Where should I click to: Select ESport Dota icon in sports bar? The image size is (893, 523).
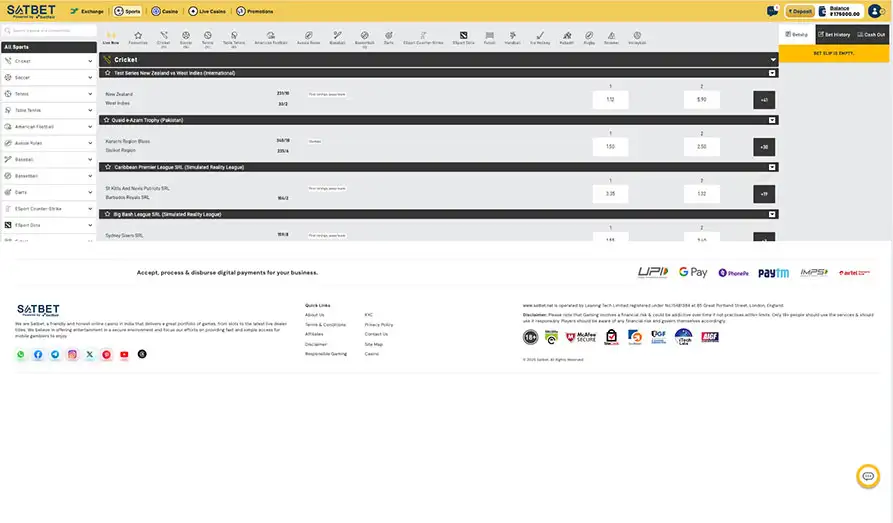463,38
